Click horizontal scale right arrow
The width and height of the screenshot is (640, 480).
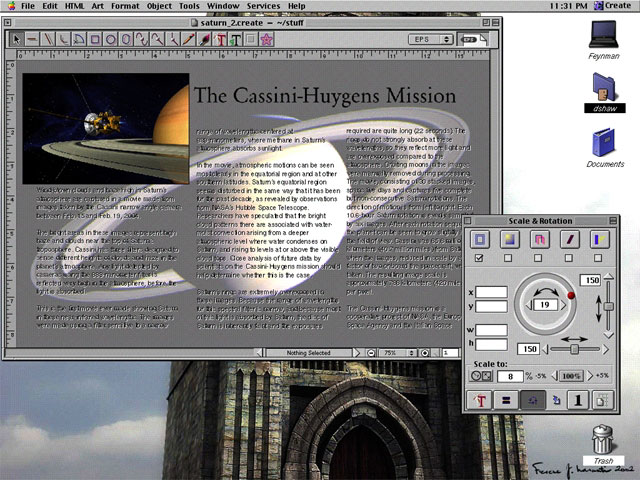(606, 349)
